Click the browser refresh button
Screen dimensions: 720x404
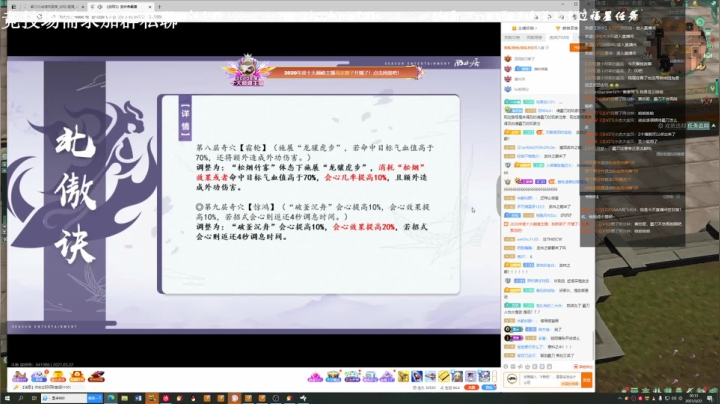(x=39, y=17)
